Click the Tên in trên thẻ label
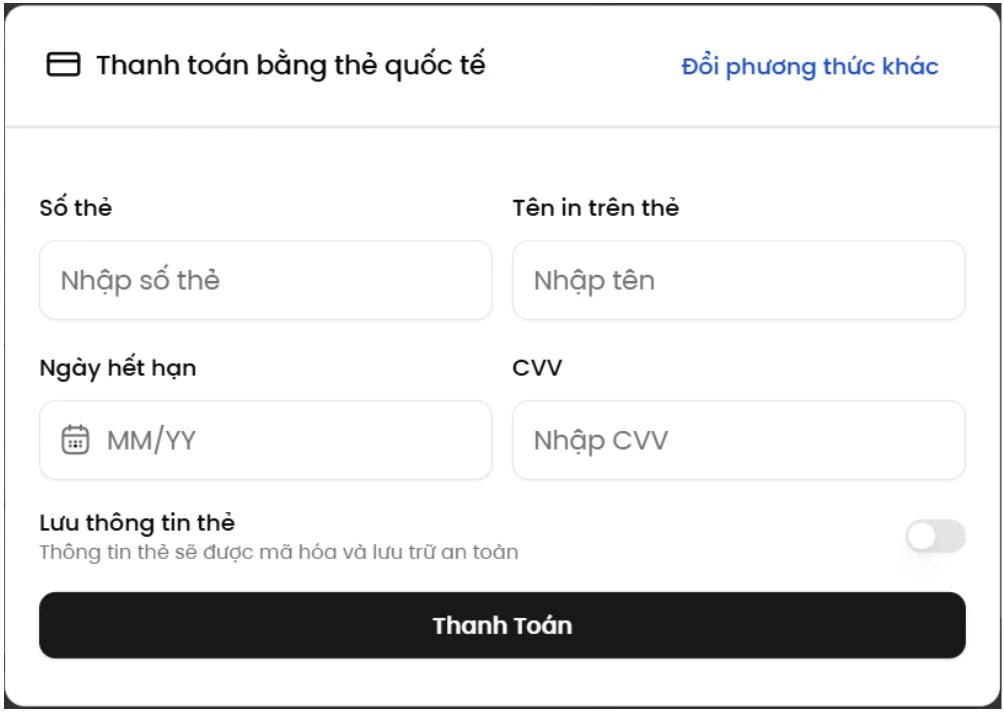 pos(595,207)
